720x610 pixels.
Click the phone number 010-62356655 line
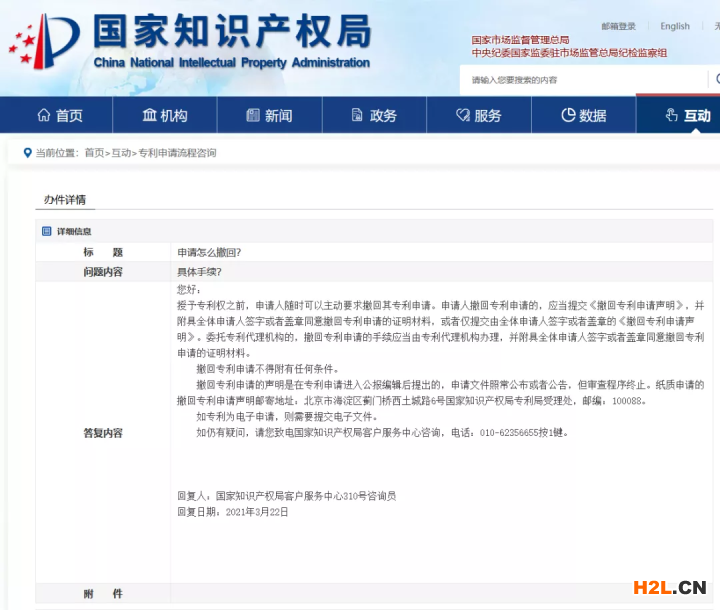(382, 433)
